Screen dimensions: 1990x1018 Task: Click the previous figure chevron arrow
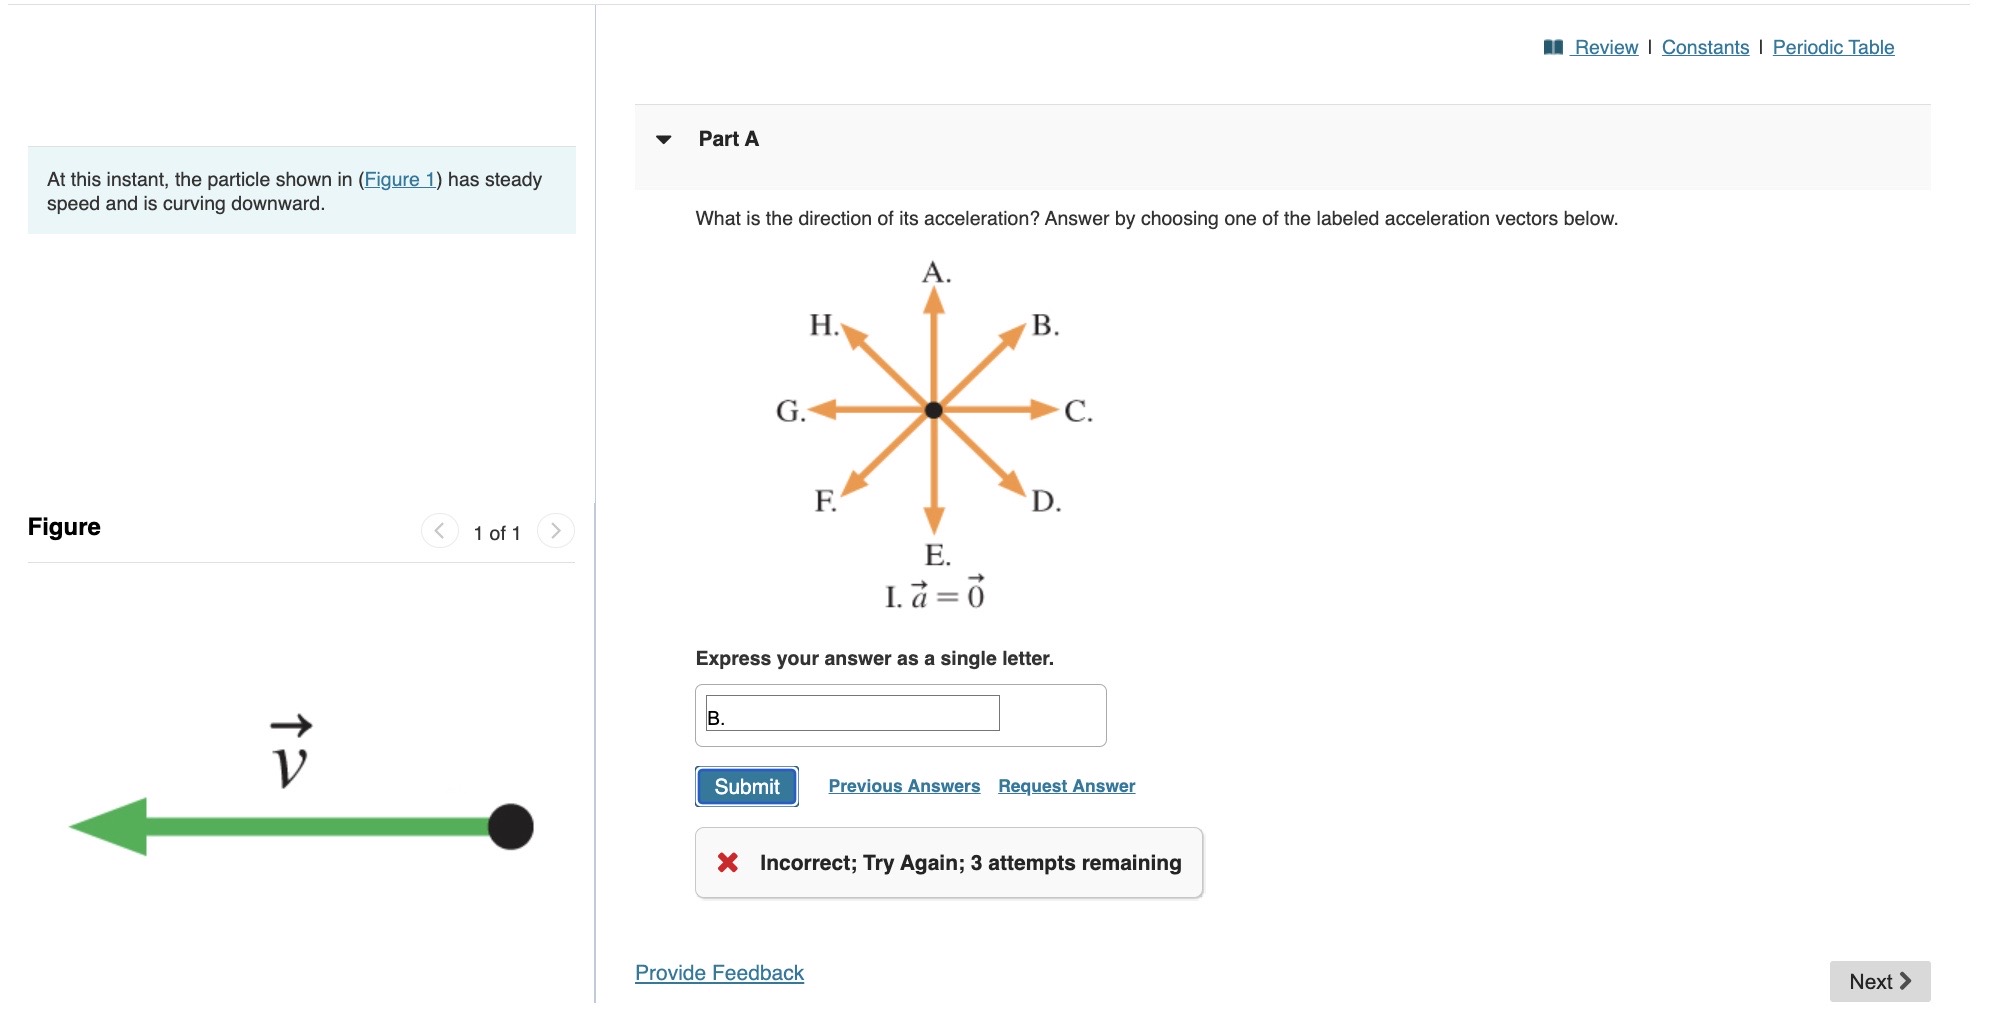point(440,531)
